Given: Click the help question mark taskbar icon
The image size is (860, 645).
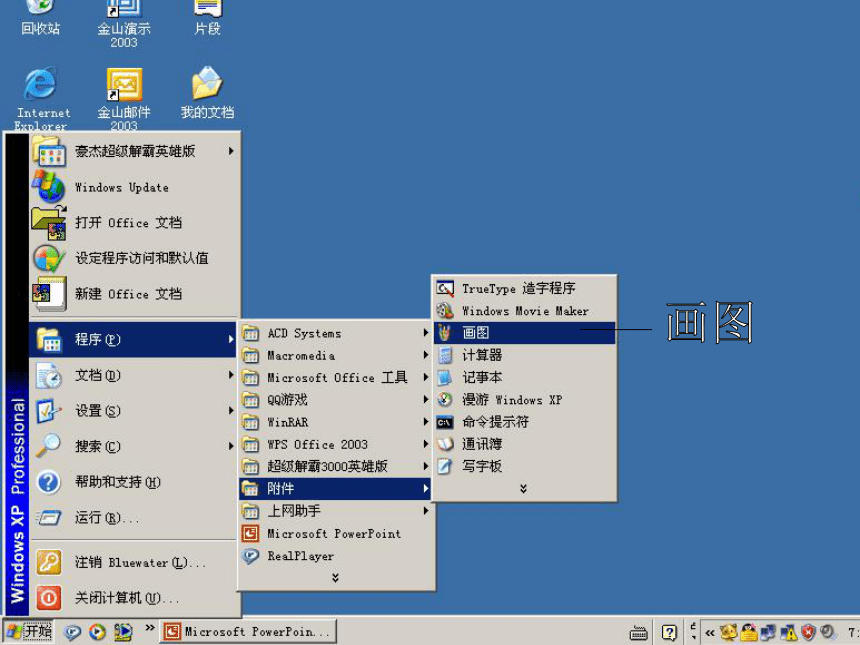Looking at the screenshot, I should coord(669,632).
